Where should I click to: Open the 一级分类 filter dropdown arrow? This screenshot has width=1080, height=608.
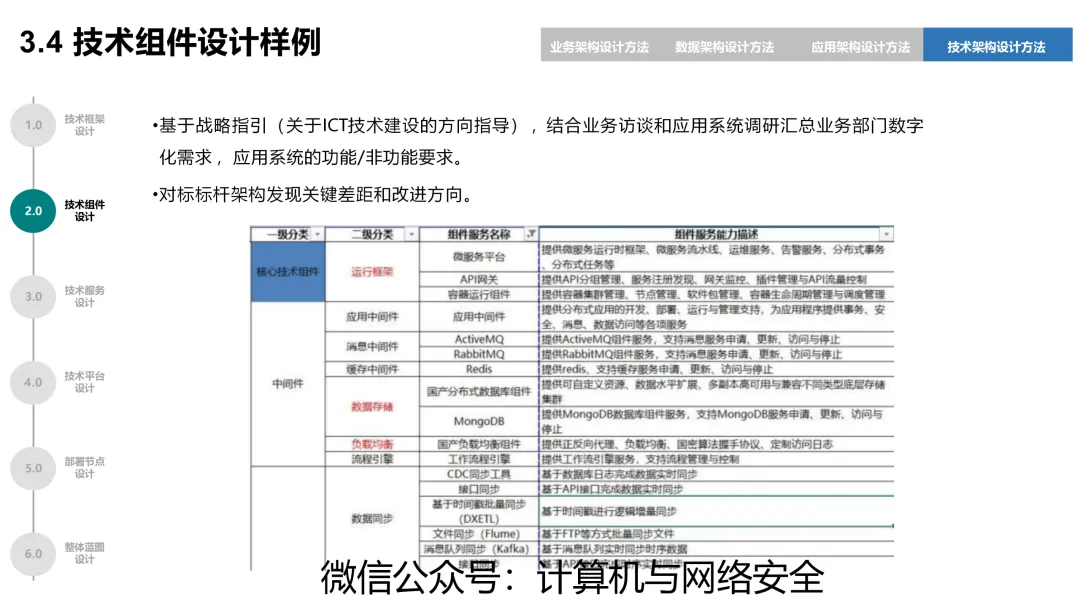pyautogui.click(x=317, y=234)
